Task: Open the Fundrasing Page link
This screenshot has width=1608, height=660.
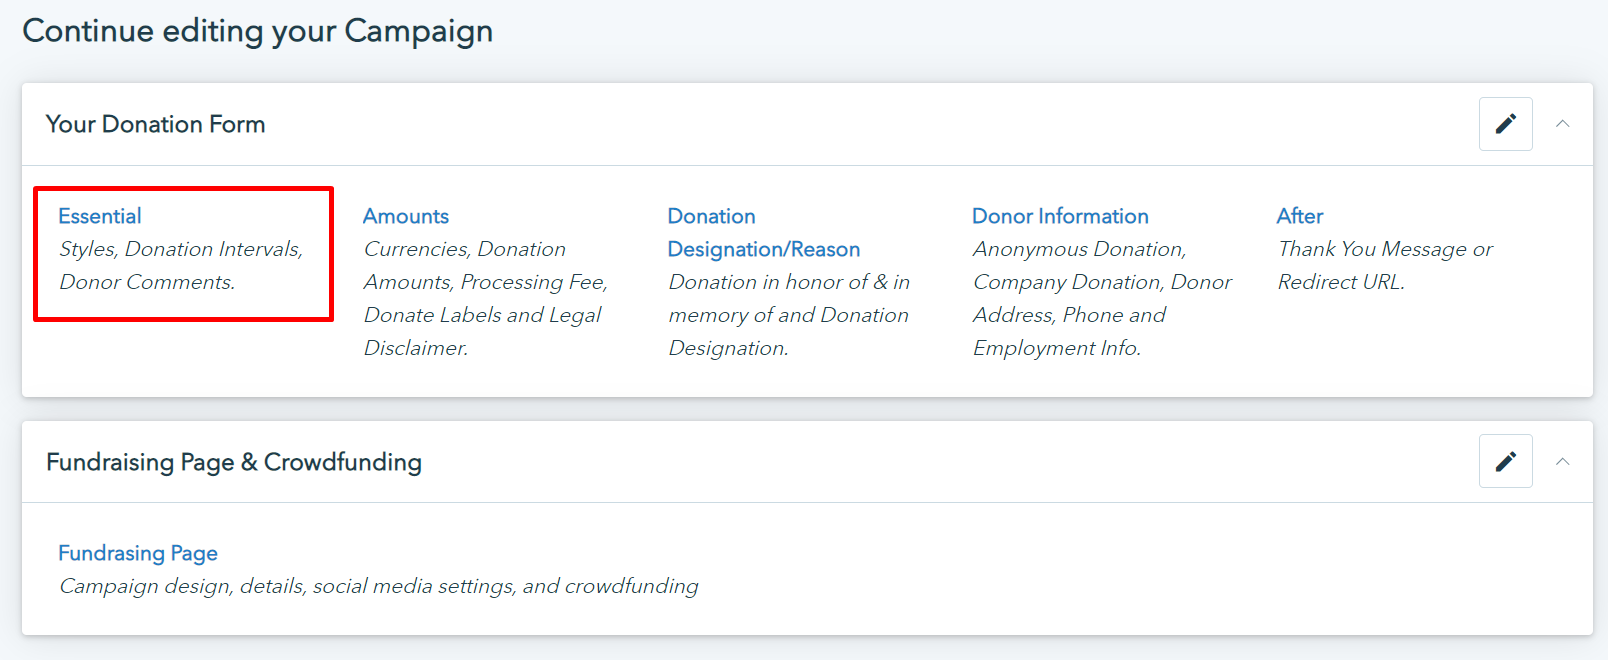Action: [x=138, y=553]
